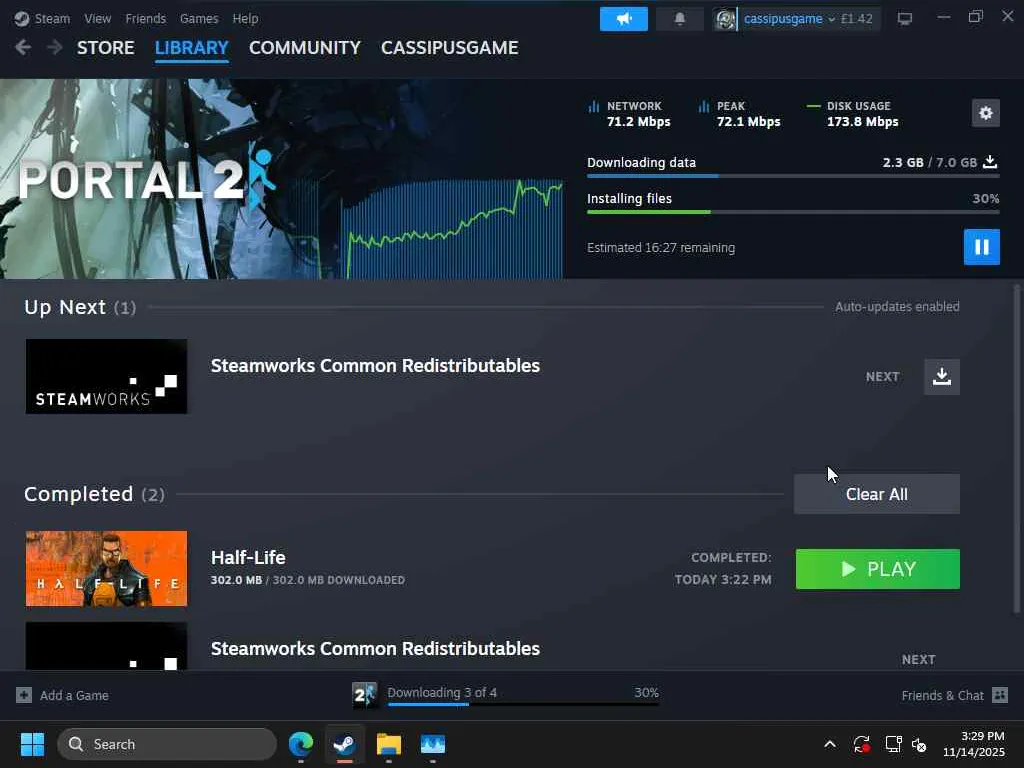Download Steamworks Redistributables now in Up Next
This screenshot has width=1024, height=768.
(x=942, y=377)
